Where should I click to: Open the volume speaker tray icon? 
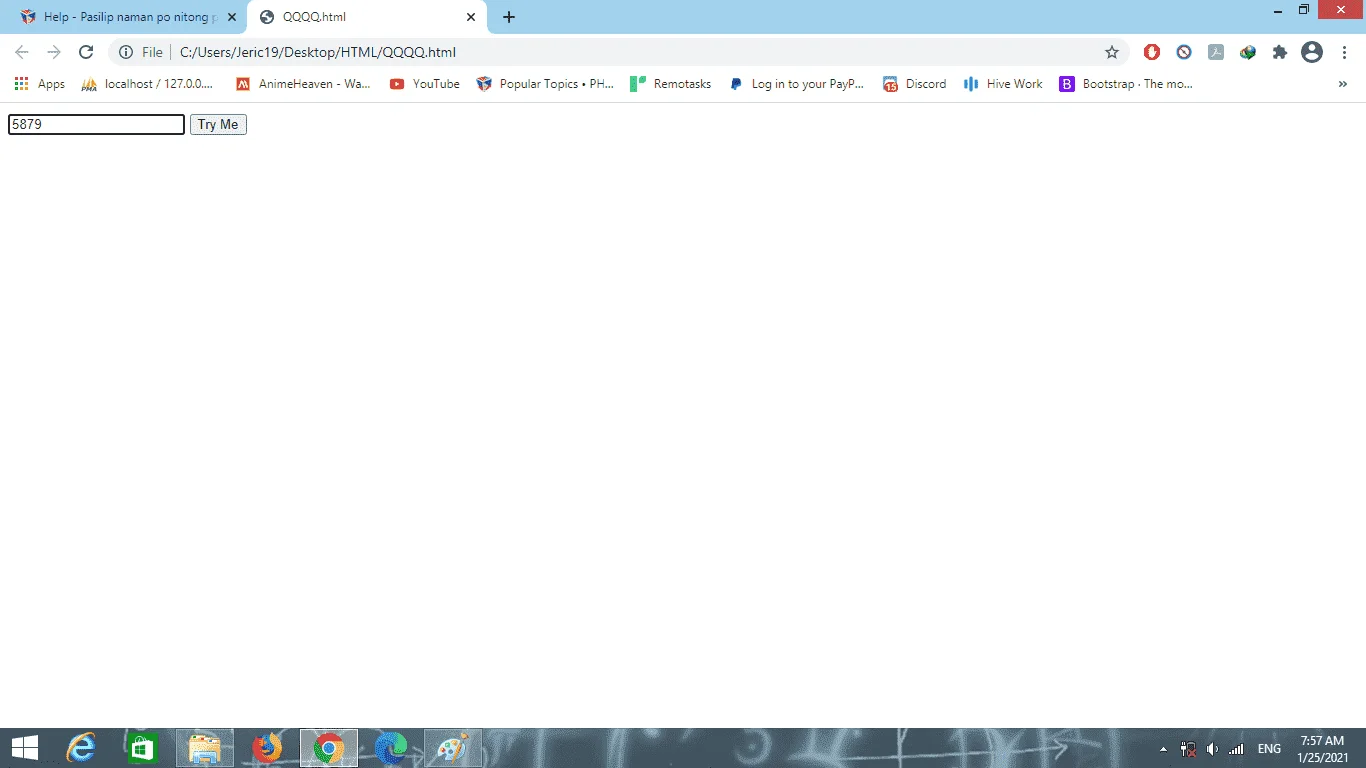pyautogui.click(x=1212, y=749)
